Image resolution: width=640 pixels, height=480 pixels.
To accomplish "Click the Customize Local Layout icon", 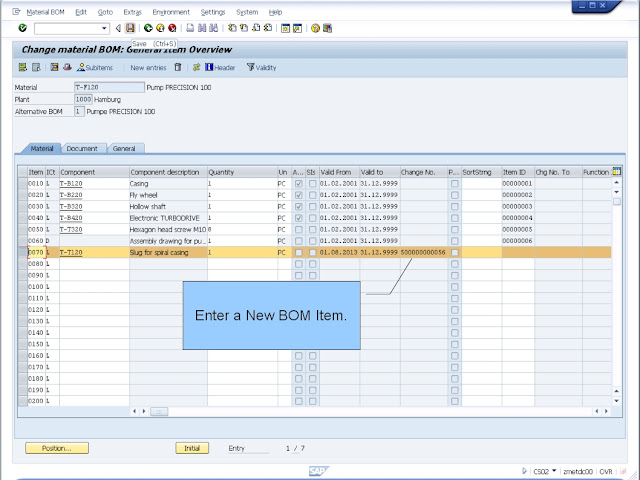I will (x=327, y=28).
